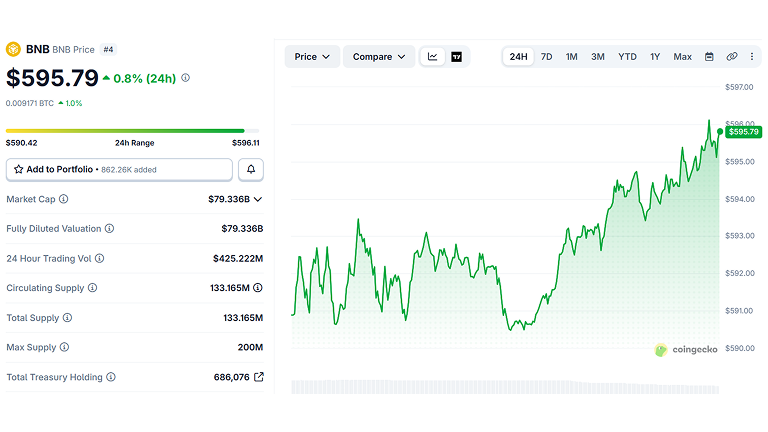Screen dimensions: 768x432
Task: Click the 133.165M total supply value
Action: pyautogui.click(x=243, y=317)
